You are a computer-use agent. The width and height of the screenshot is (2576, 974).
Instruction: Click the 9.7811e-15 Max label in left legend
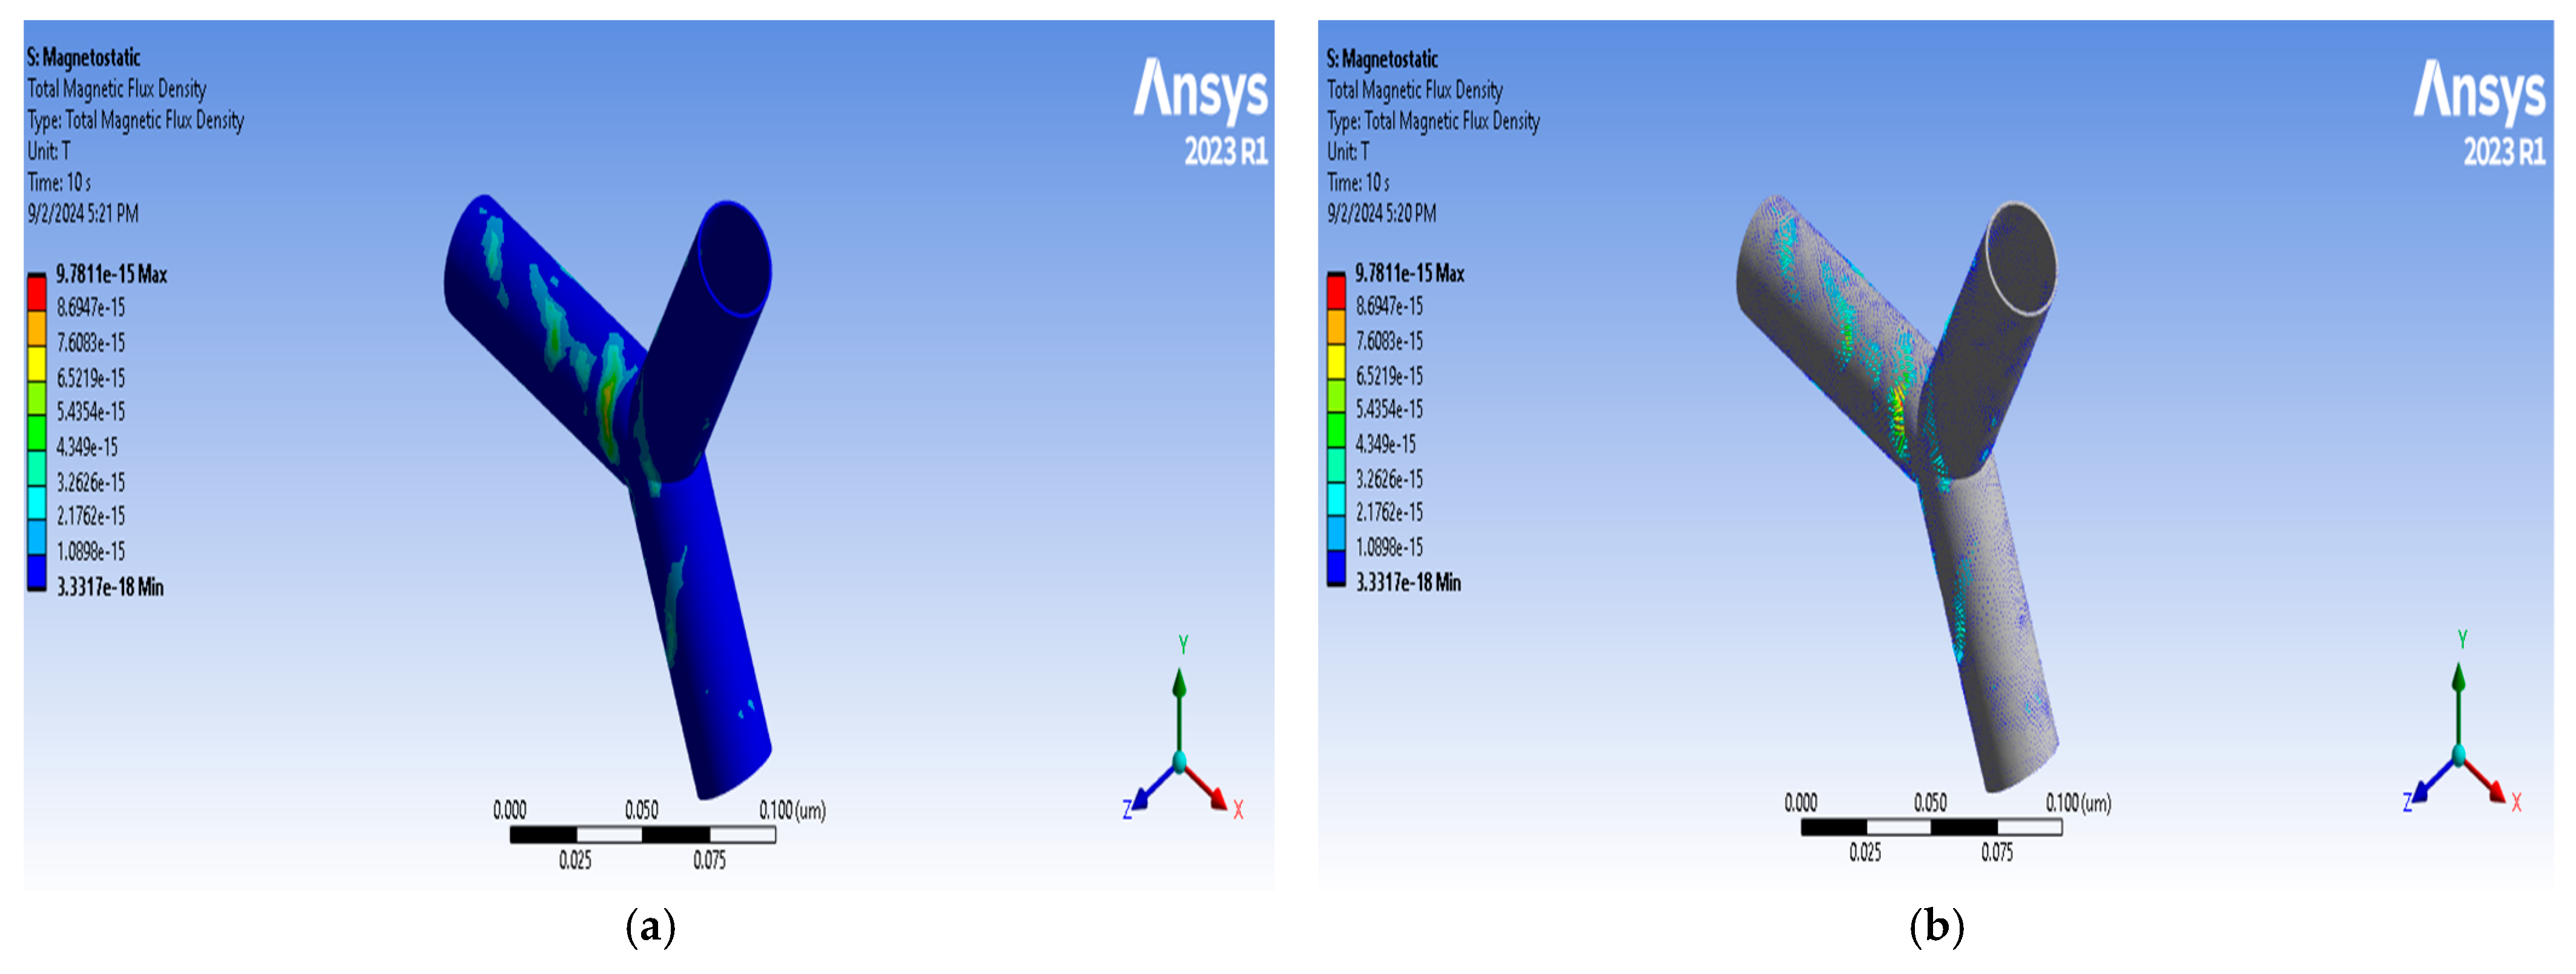(x=111, y=274)
